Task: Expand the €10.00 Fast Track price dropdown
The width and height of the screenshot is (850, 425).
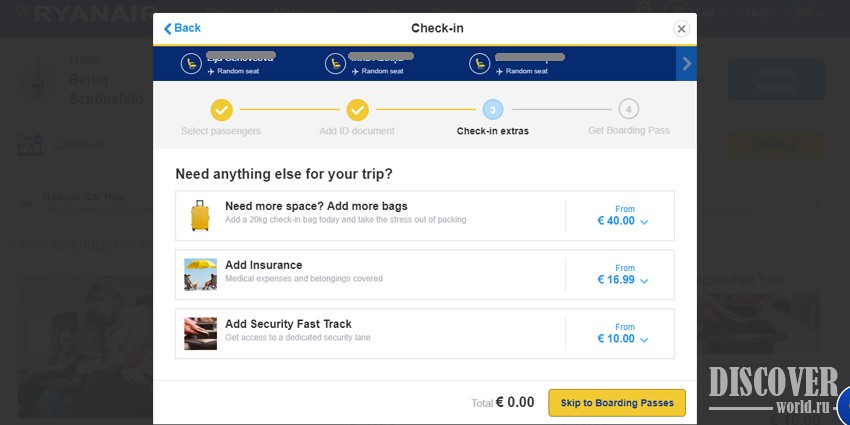Action: click(644, 340)
